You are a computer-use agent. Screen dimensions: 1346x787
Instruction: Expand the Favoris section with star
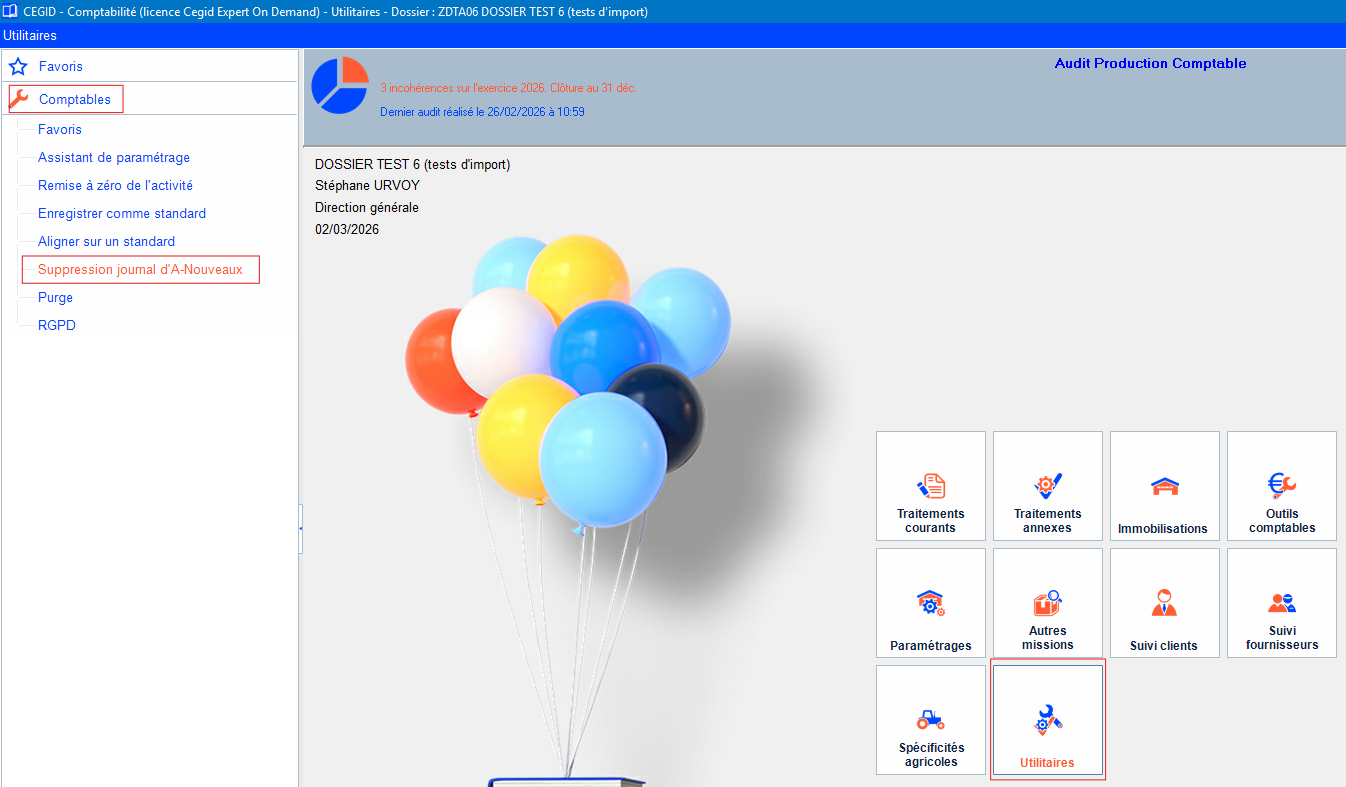pos(60,66)
